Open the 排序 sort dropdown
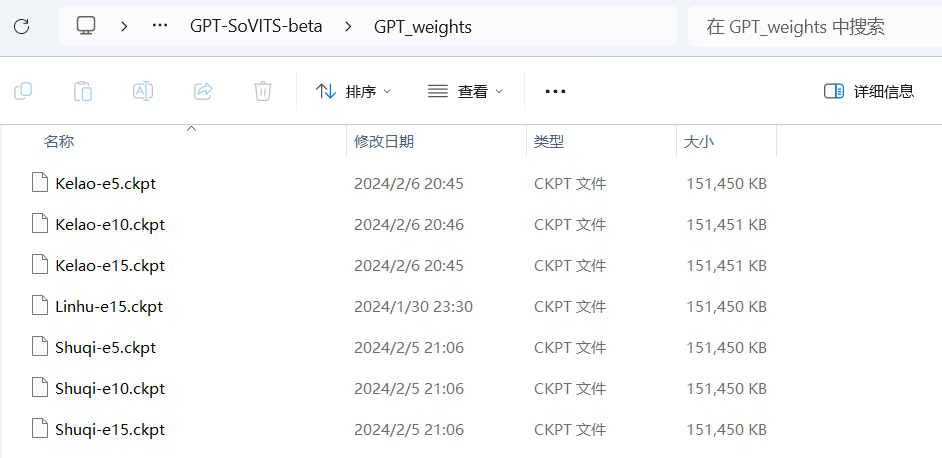The height and width of the screenshot is (458, 942). [x=353, y=91]
